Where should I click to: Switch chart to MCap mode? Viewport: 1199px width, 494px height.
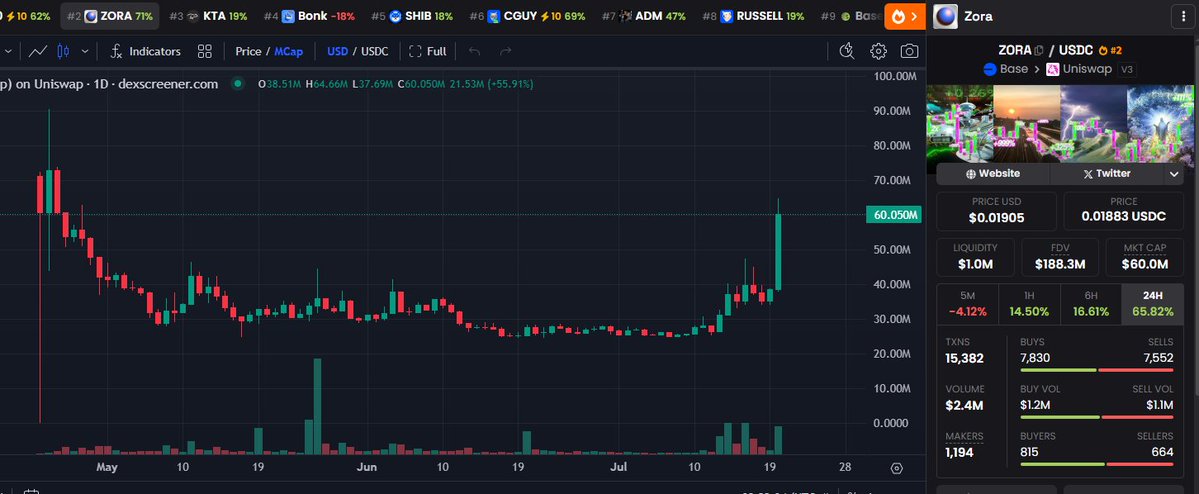point(288,51)
